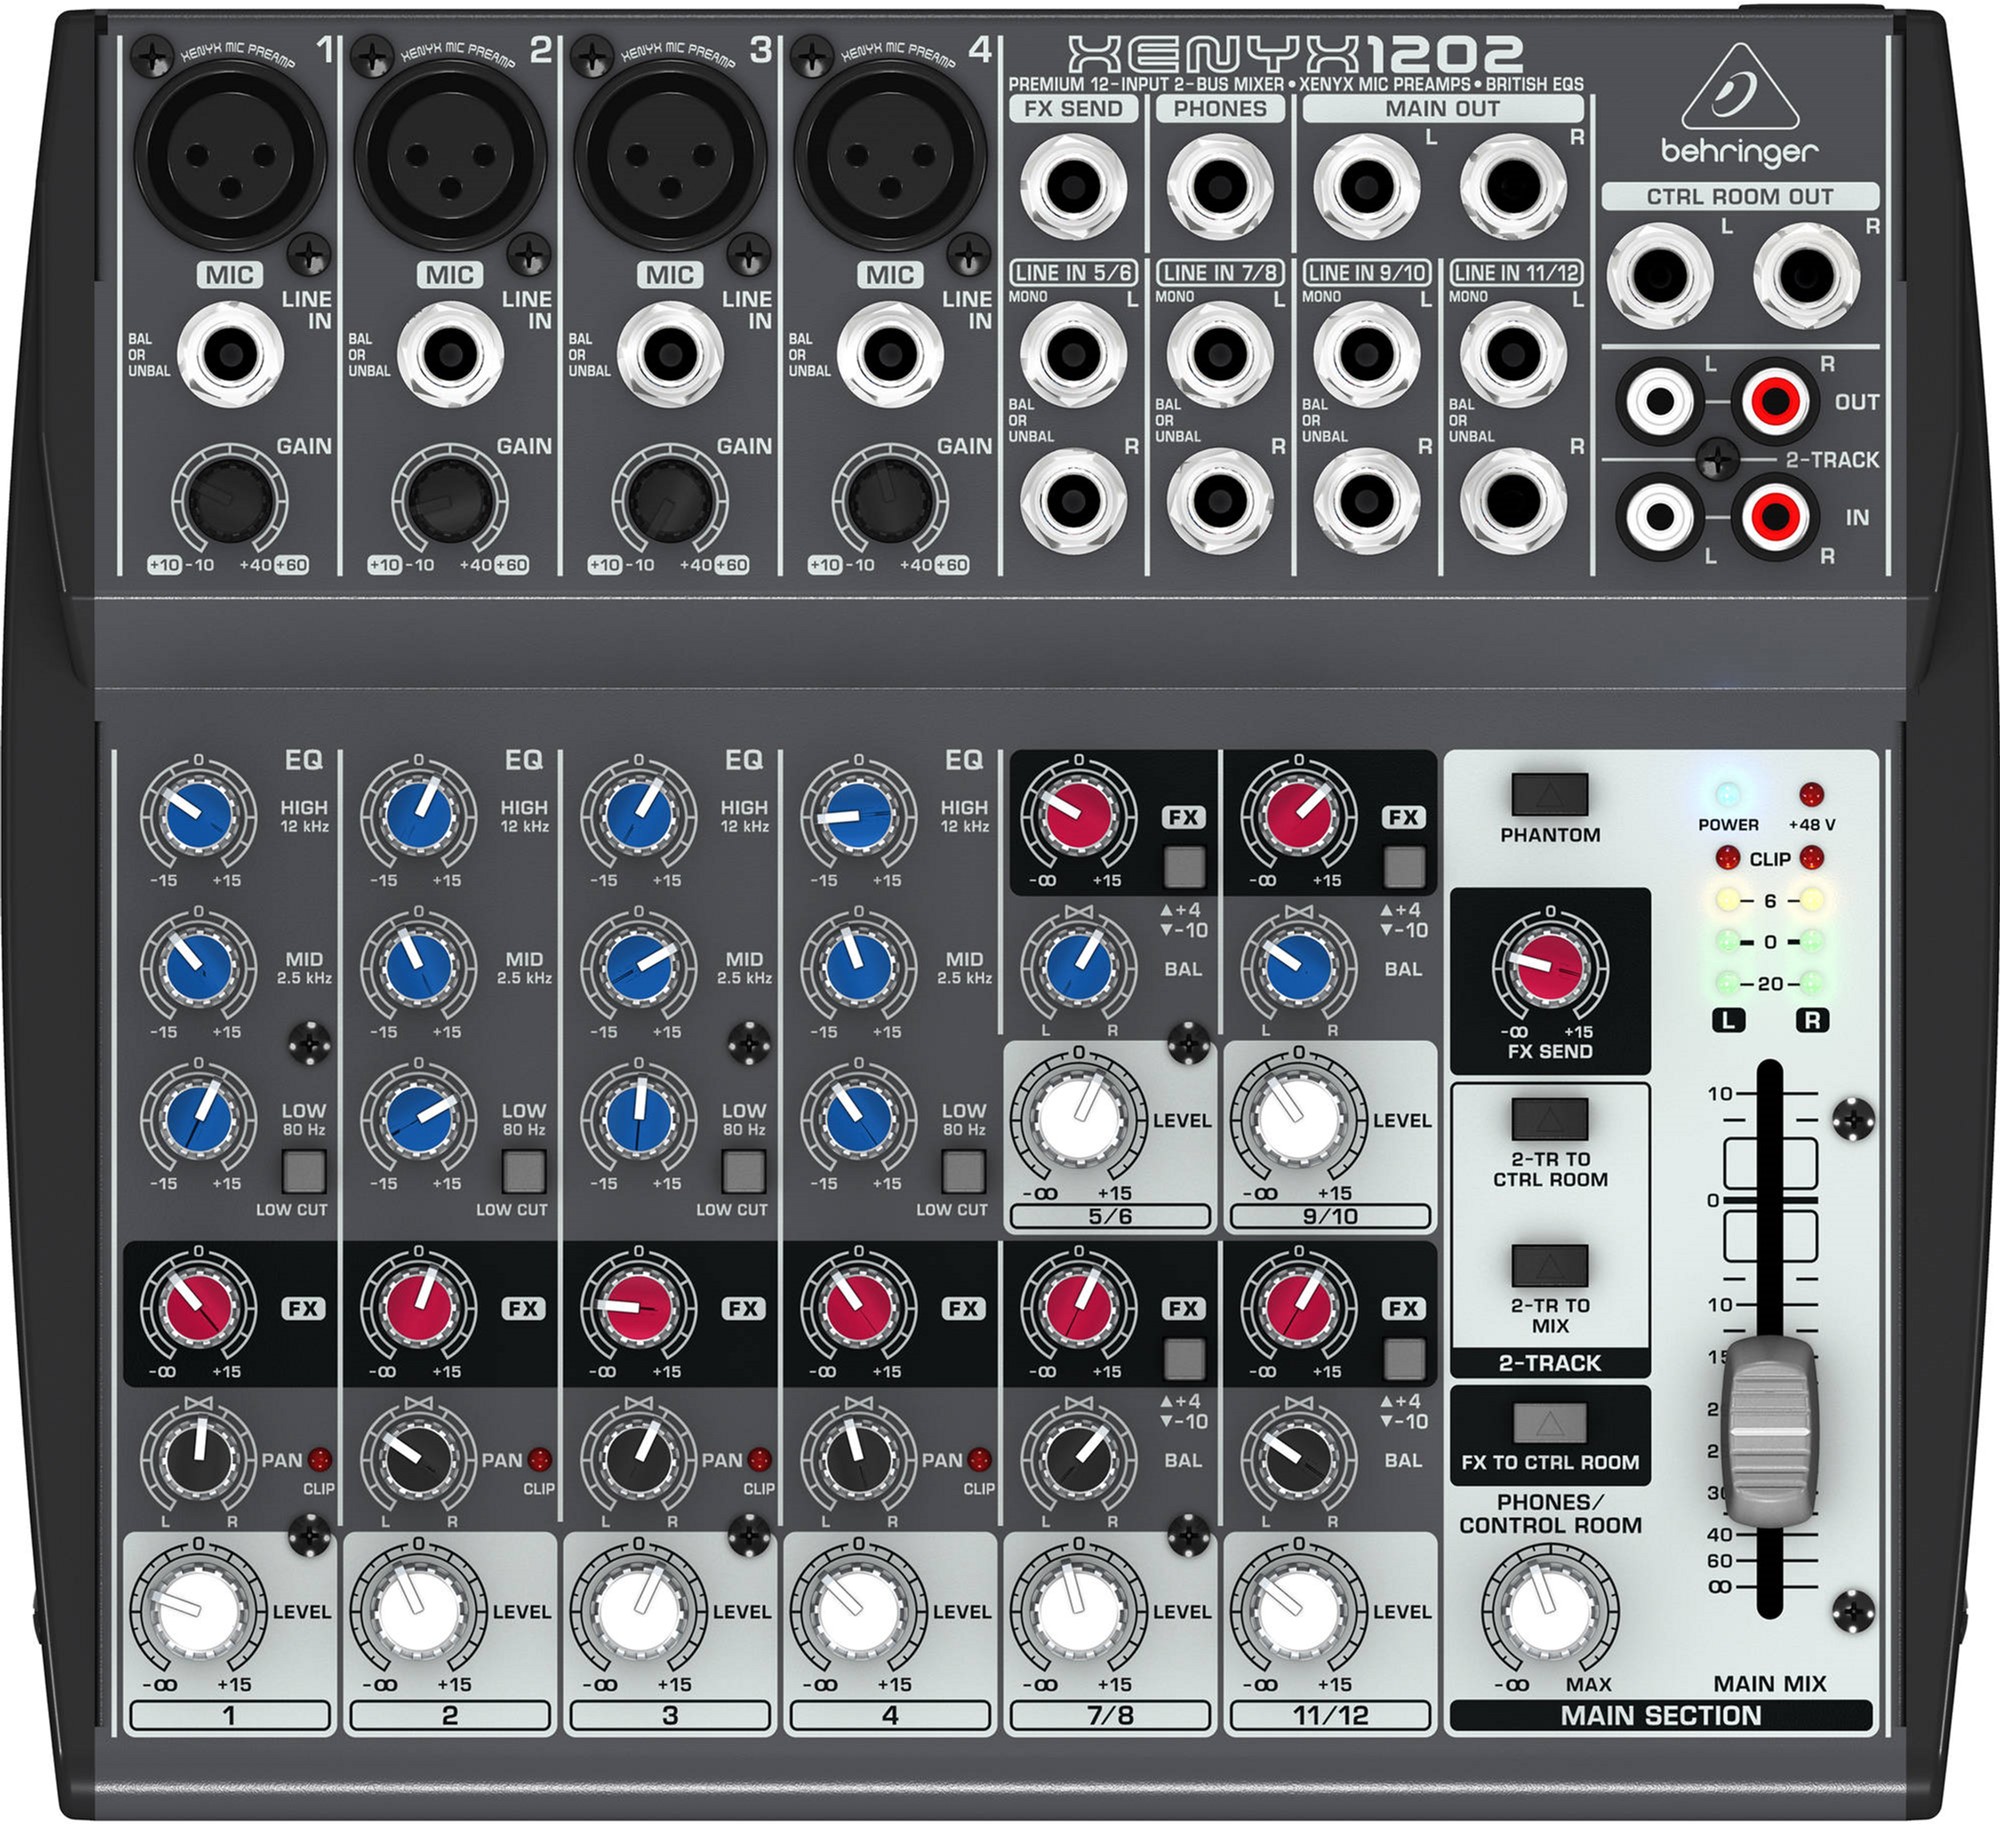2000x1824 pixels.
Task: Click channel 9/10 blue BAL knob
Action: click(1299, 967)
